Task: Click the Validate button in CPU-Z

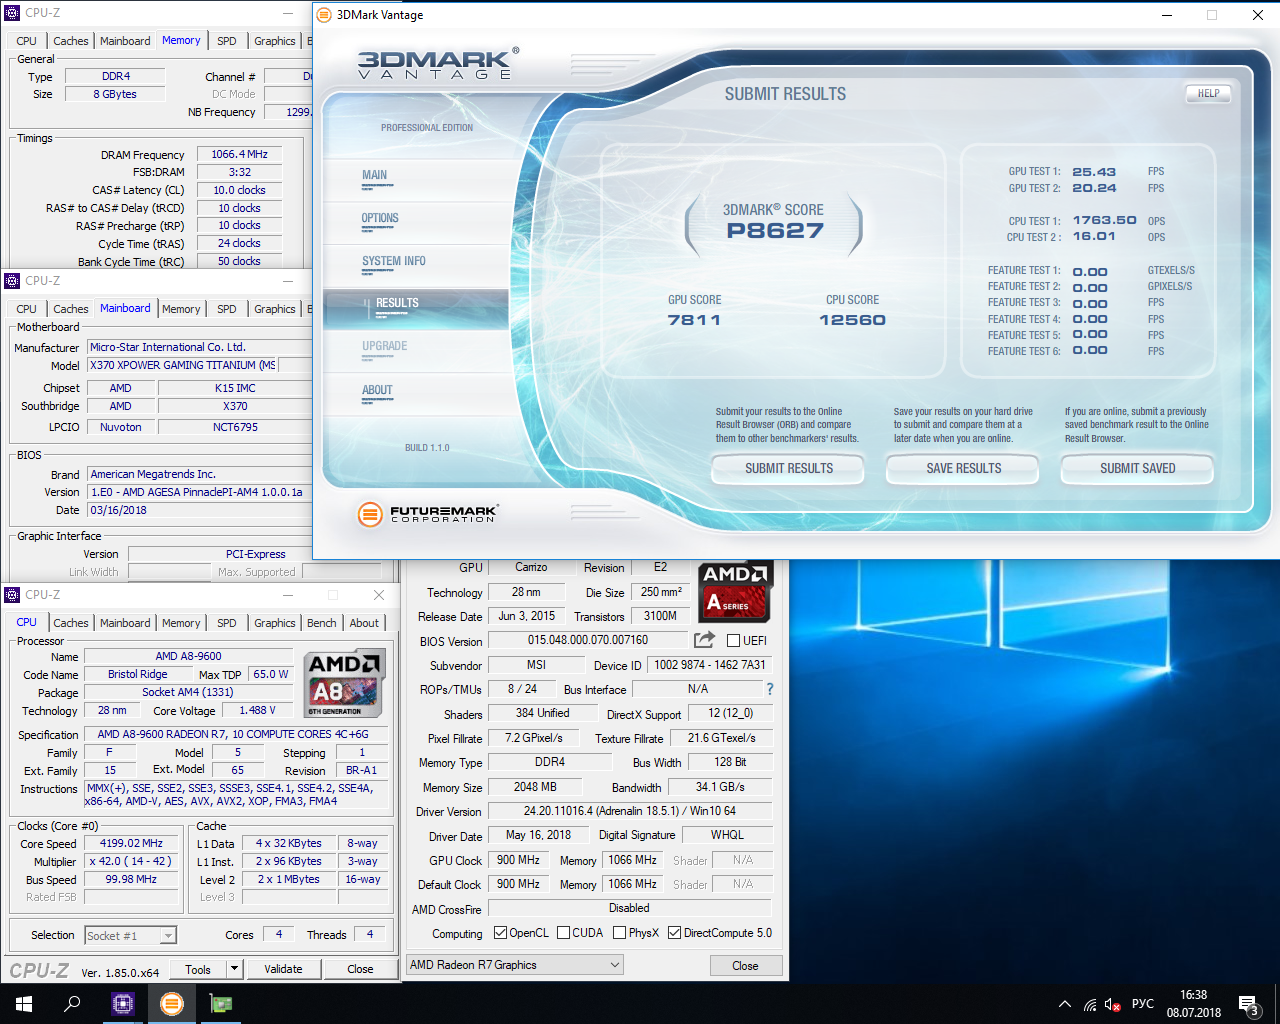Action: (283, 969)
